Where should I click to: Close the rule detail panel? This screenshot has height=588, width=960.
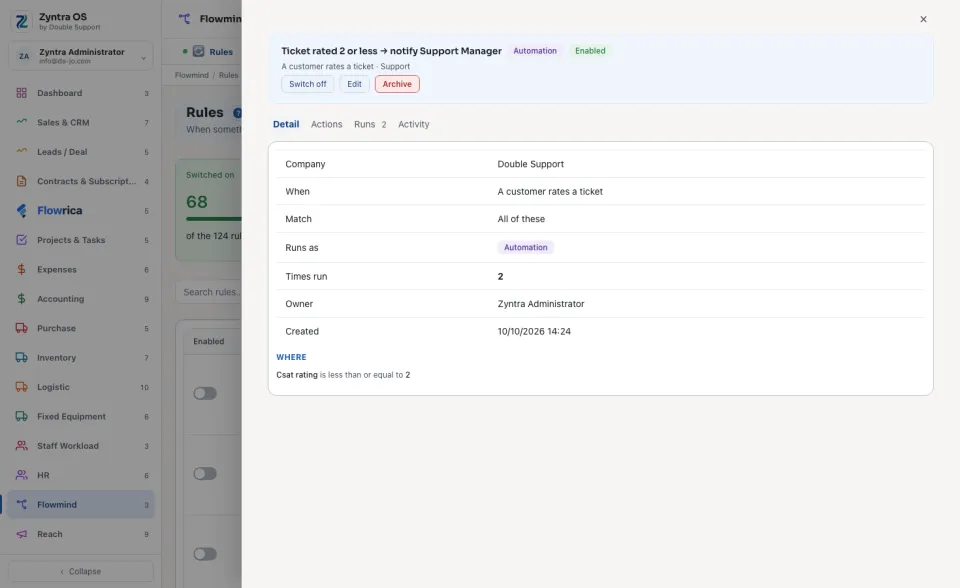[923, 19]
